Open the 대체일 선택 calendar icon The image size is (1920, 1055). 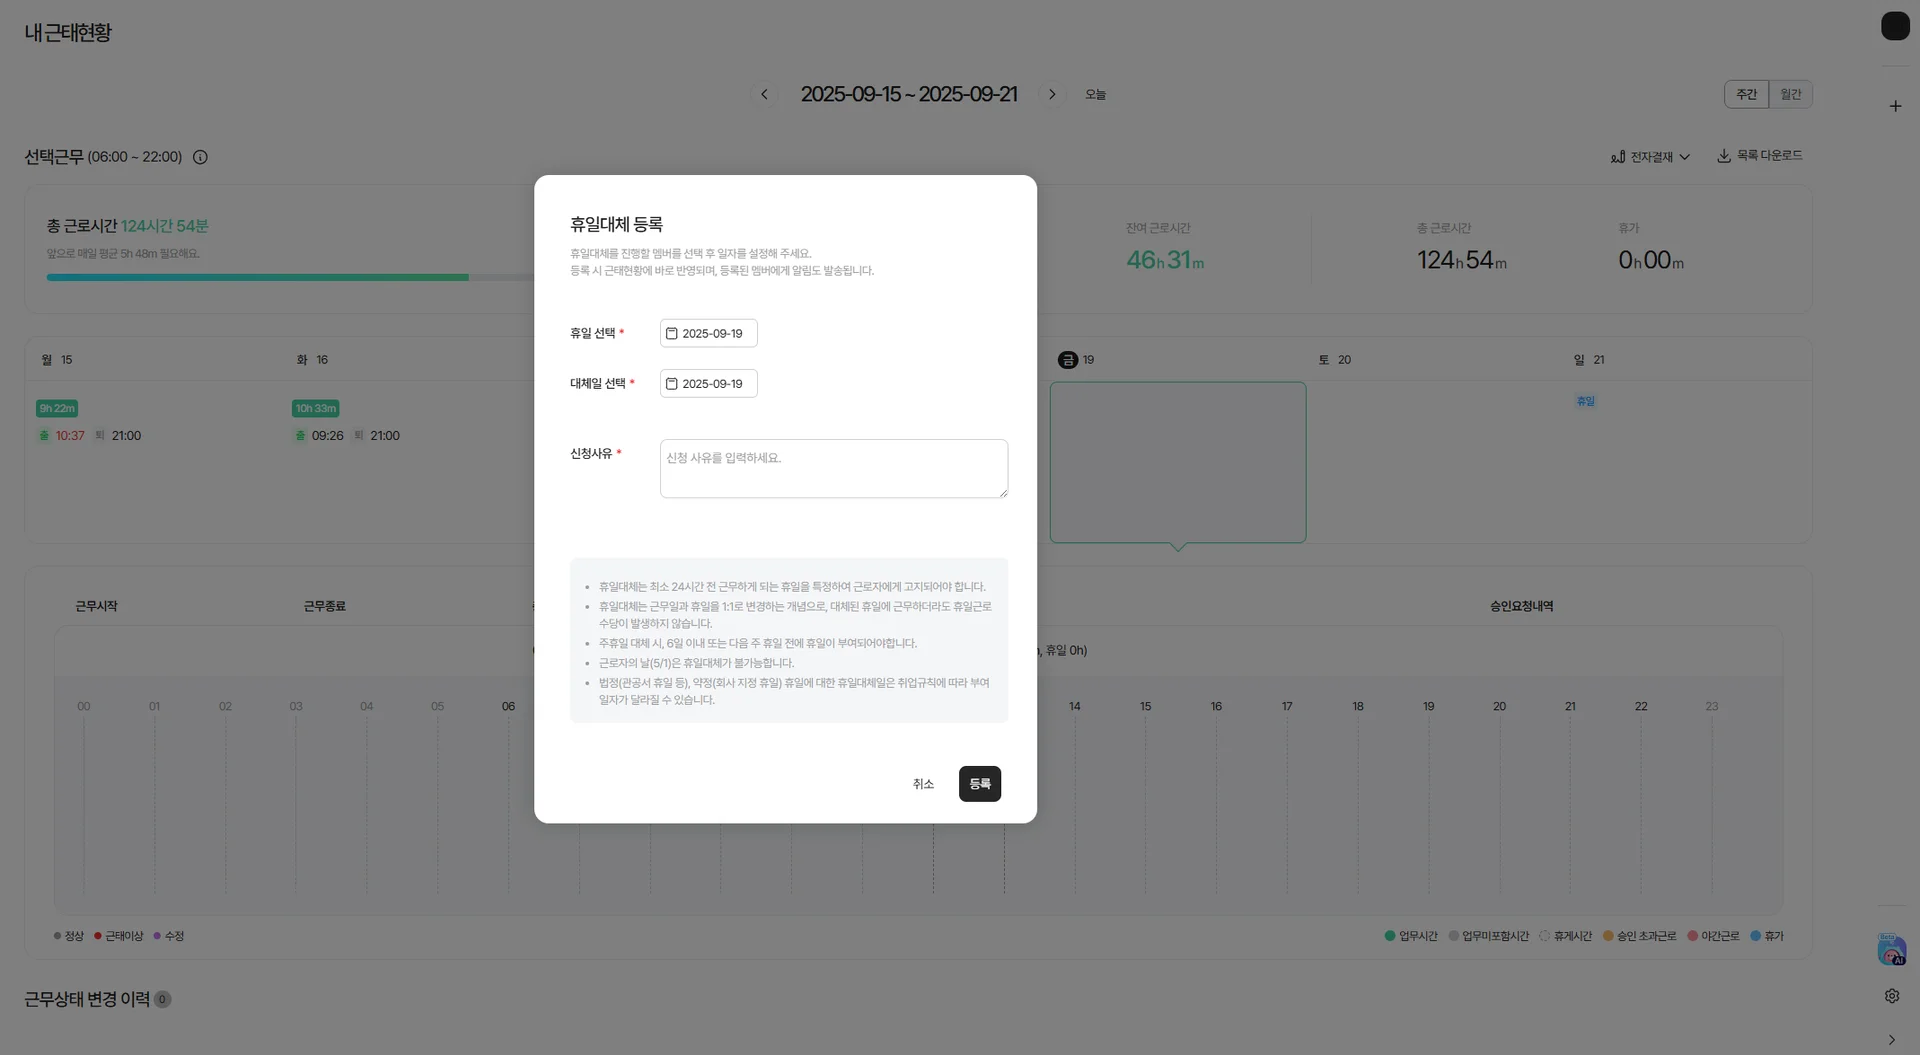pos(672,383)
